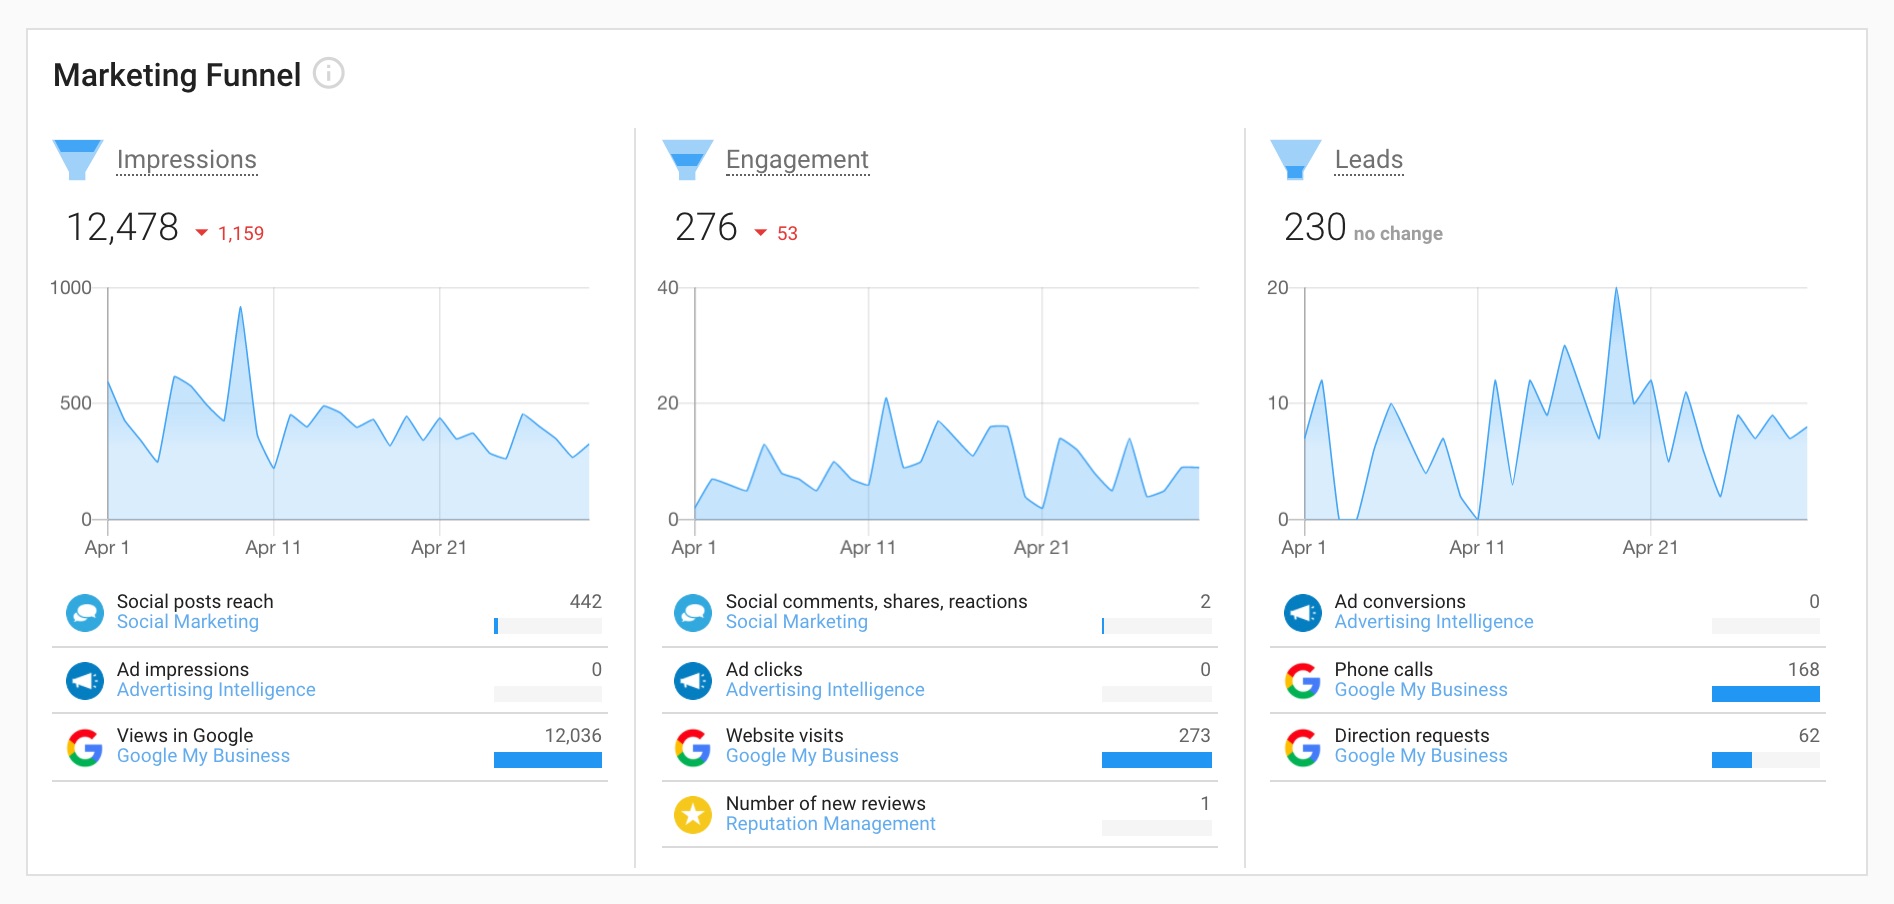This screenshot has width=1894, height=904.
Task: Click the Phone calls progress bar
Action: (1765, 694)
